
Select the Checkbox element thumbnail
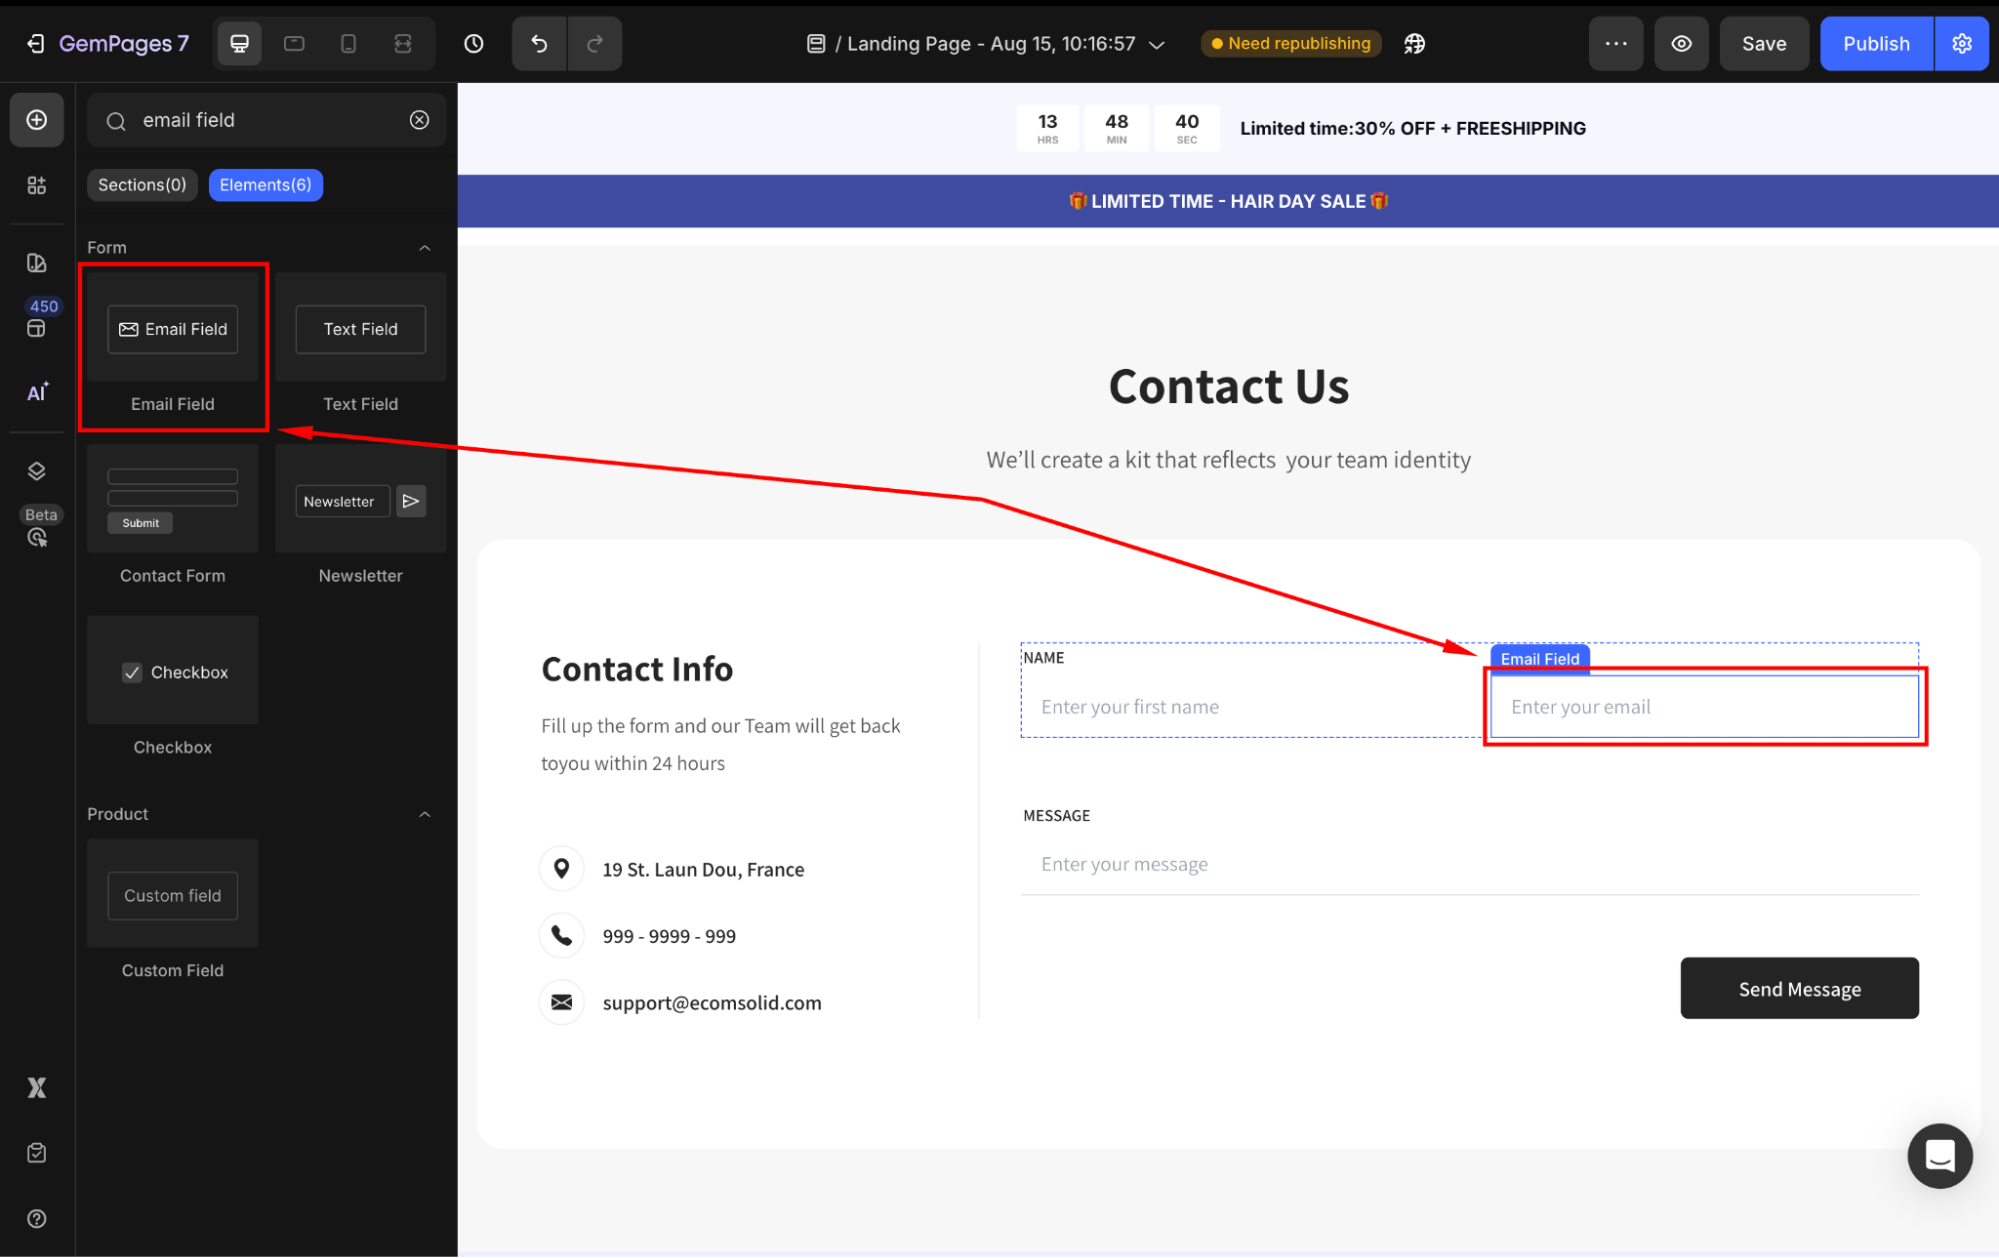(173, 671)
